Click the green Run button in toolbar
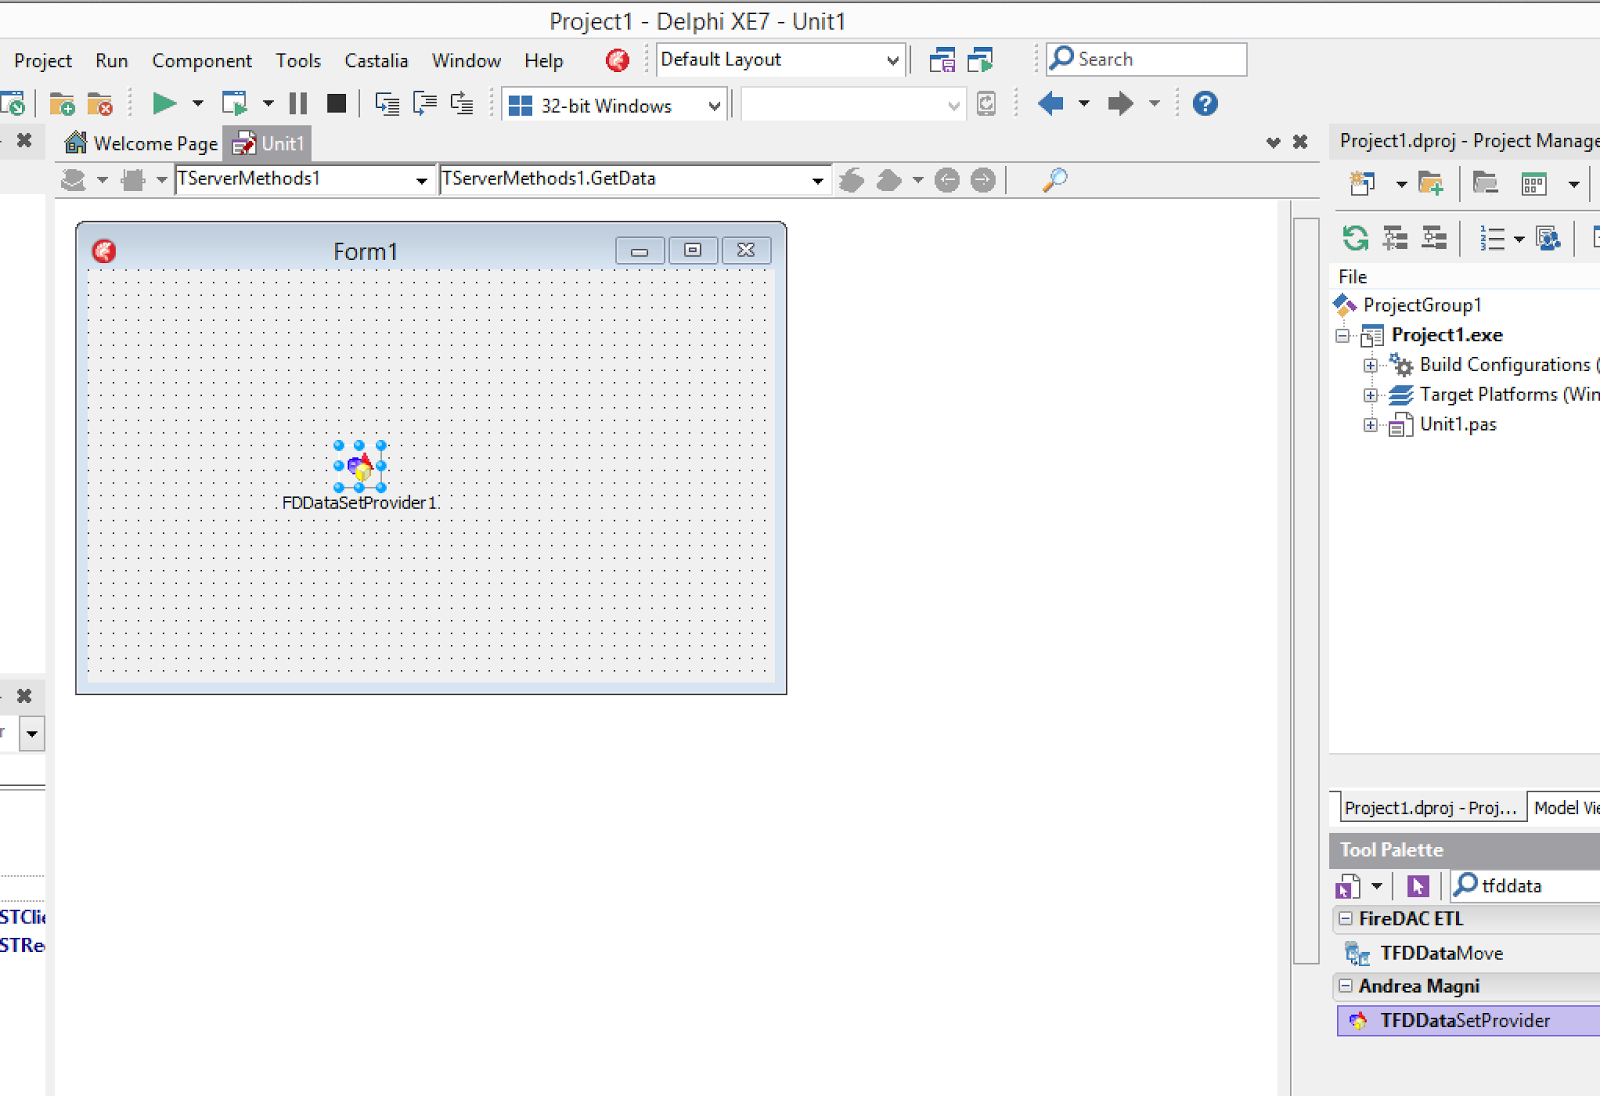This screenshot has height=1096, width=1600. pos(164,104)
